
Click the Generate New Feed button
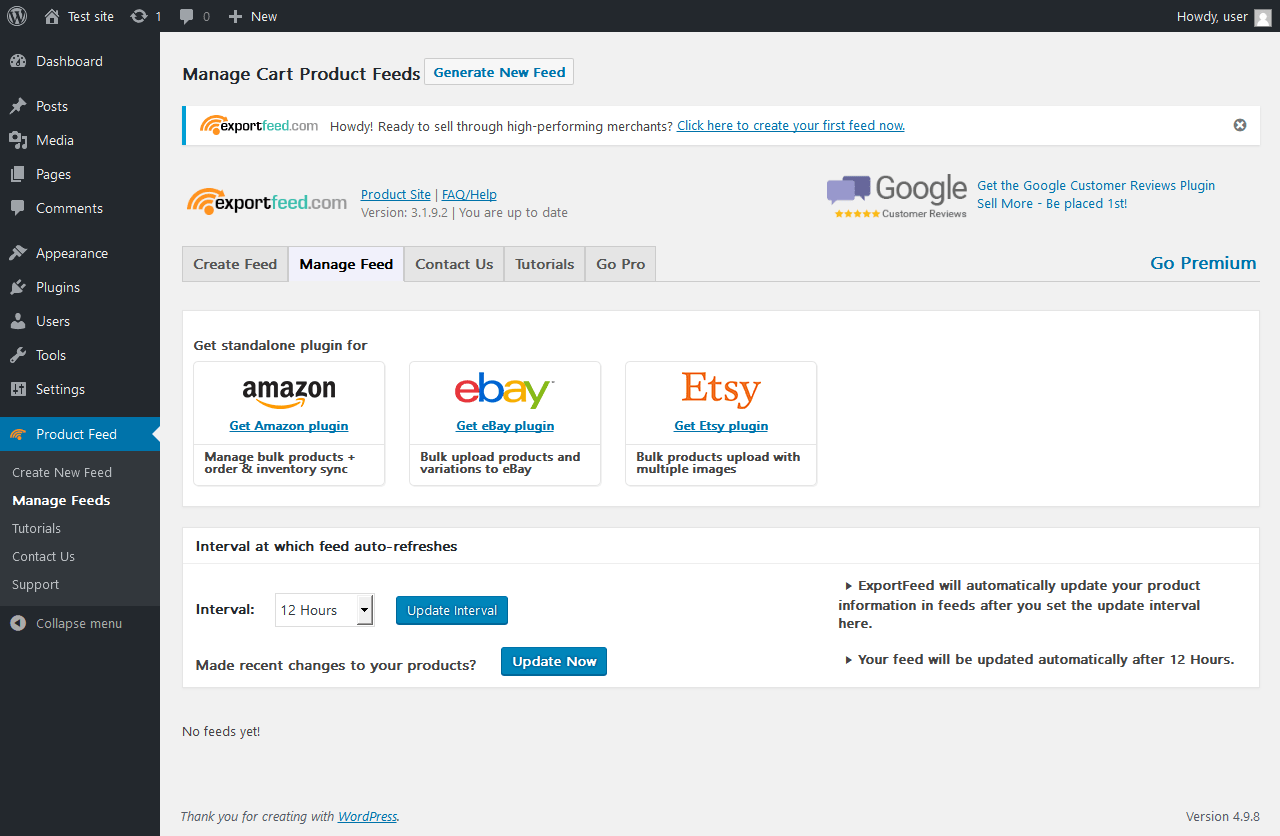(x=499, y=72)
